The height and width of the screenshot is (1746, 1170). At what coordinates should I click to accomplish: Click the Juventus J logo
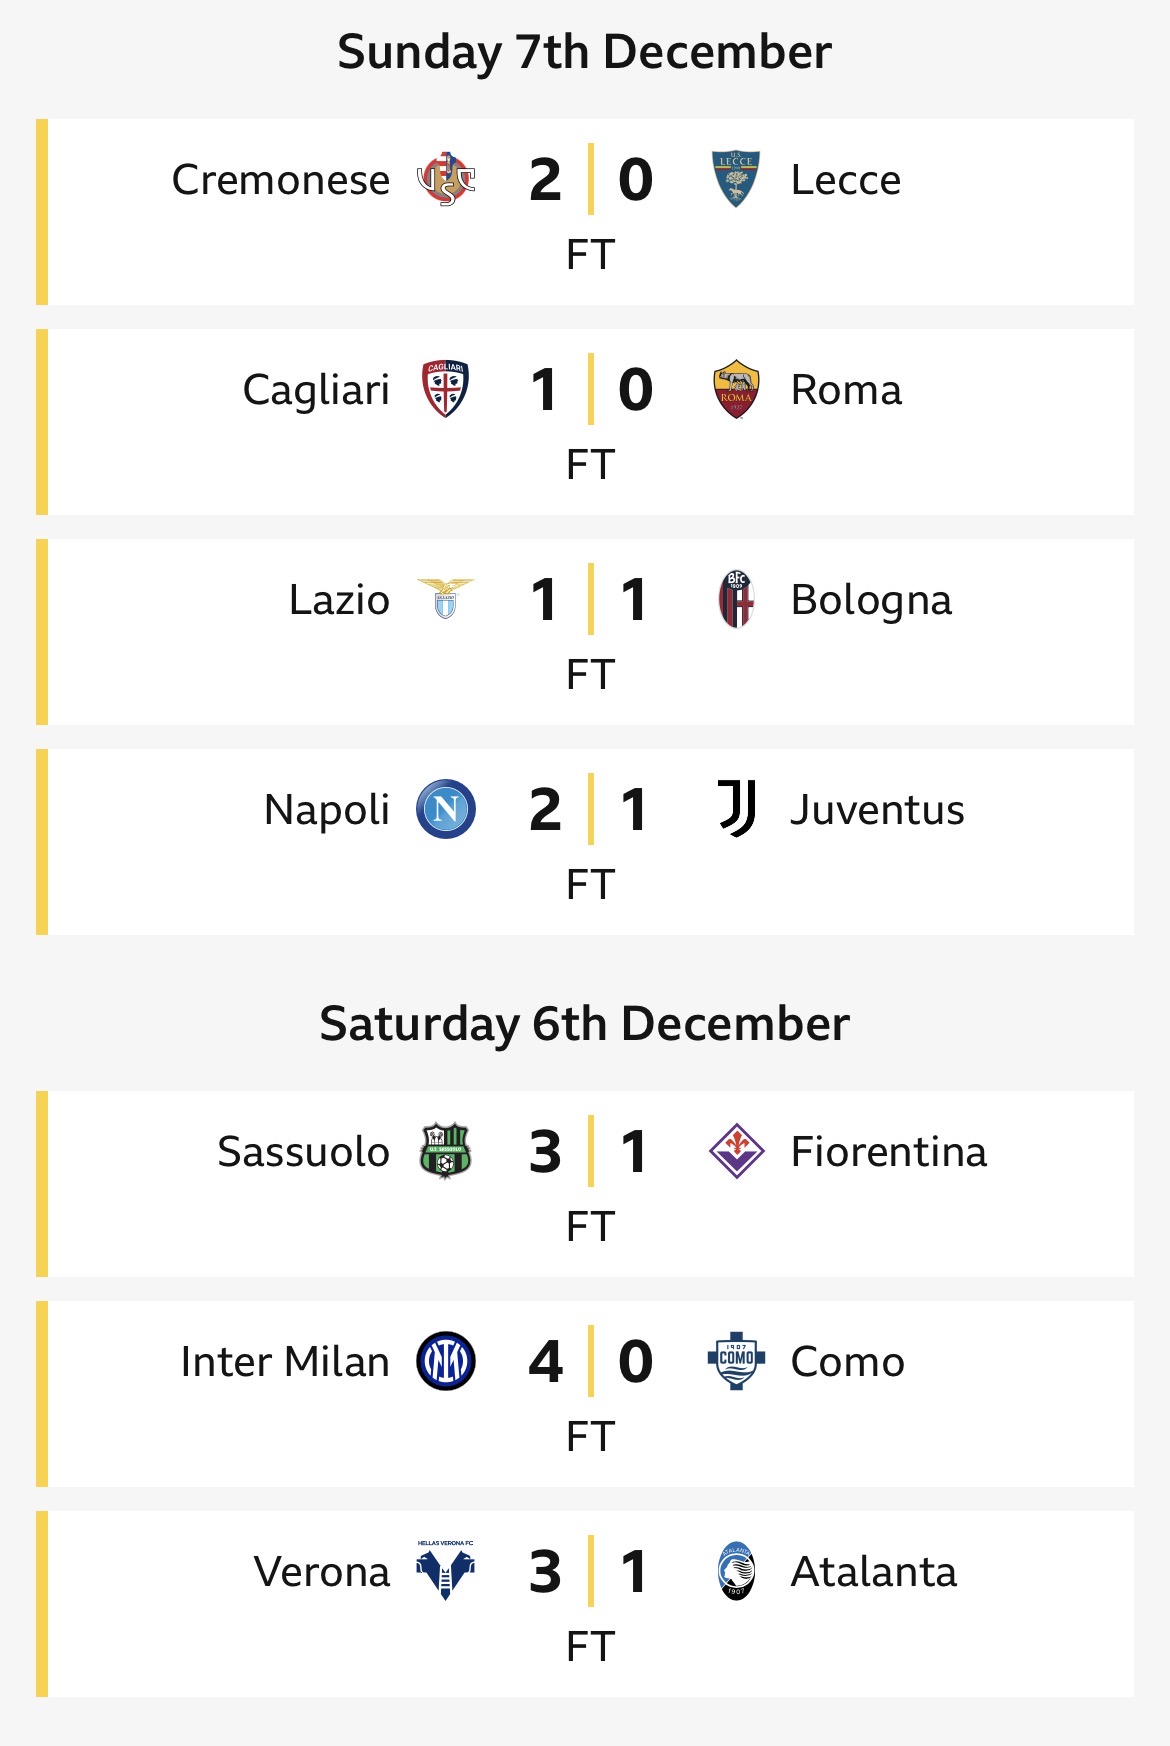click(736, 809)
